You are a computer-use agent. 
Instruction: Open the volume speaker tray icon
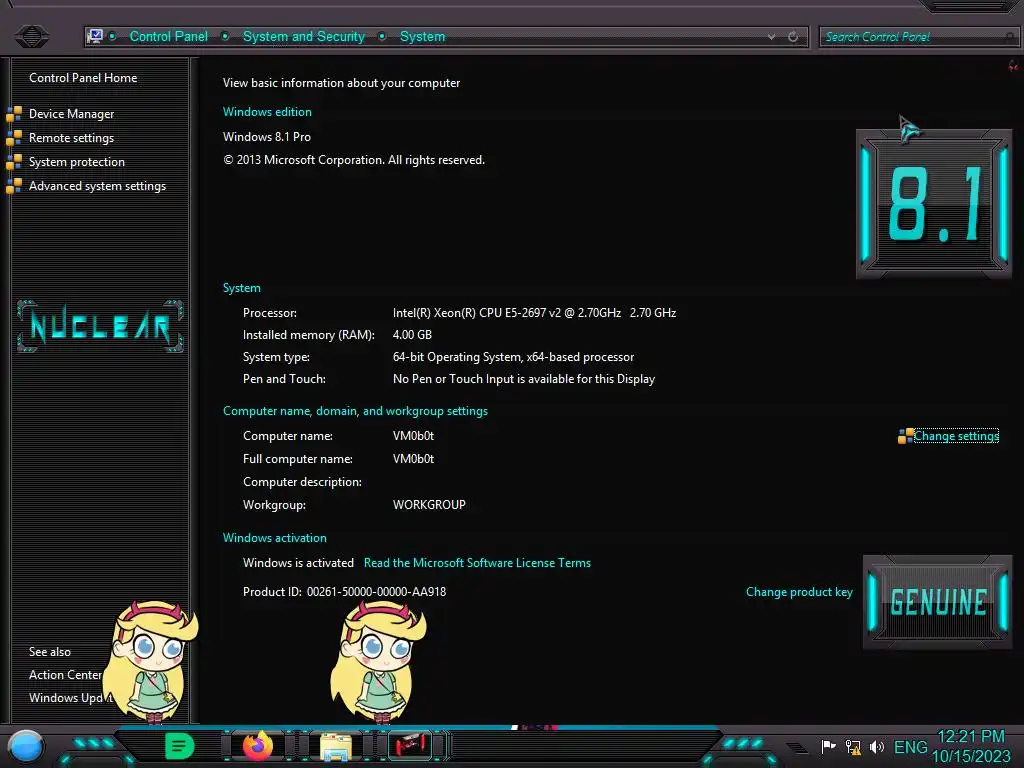pos(876,746)
